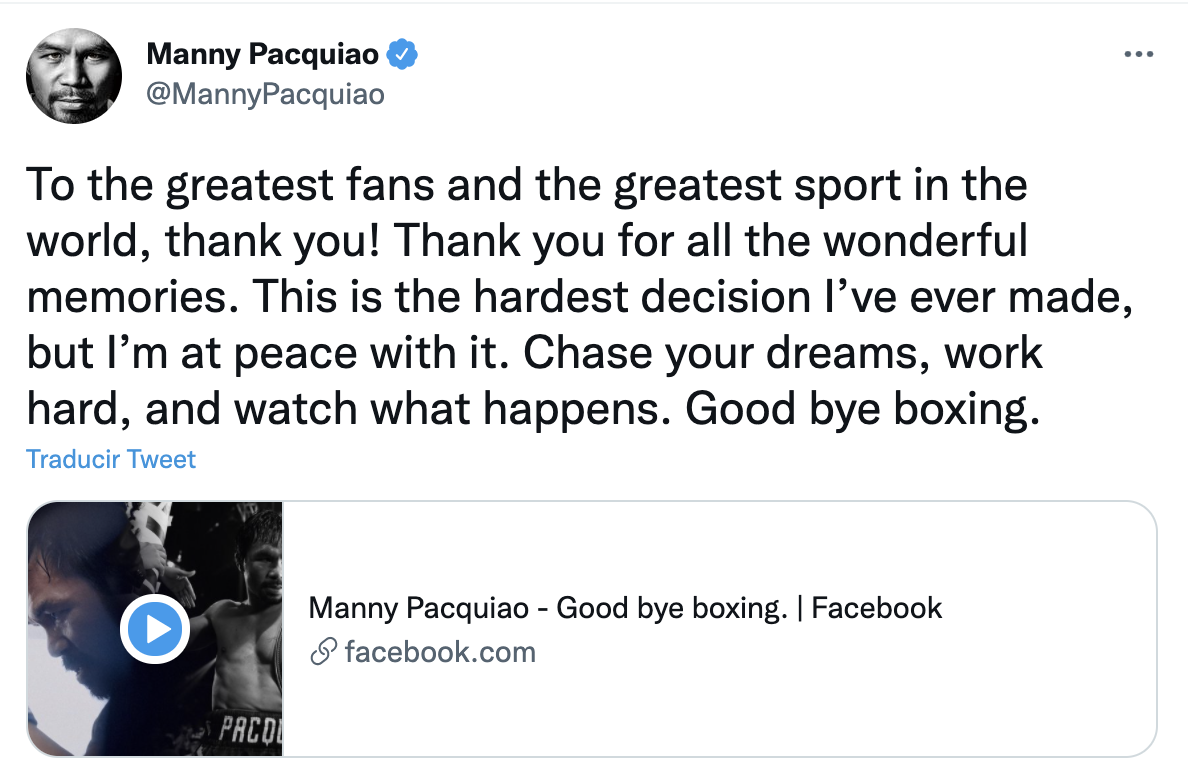Viewport: 1188px width, 778px height.
Task: Click the facebook.com domain text
Action: tap(440, 653)
